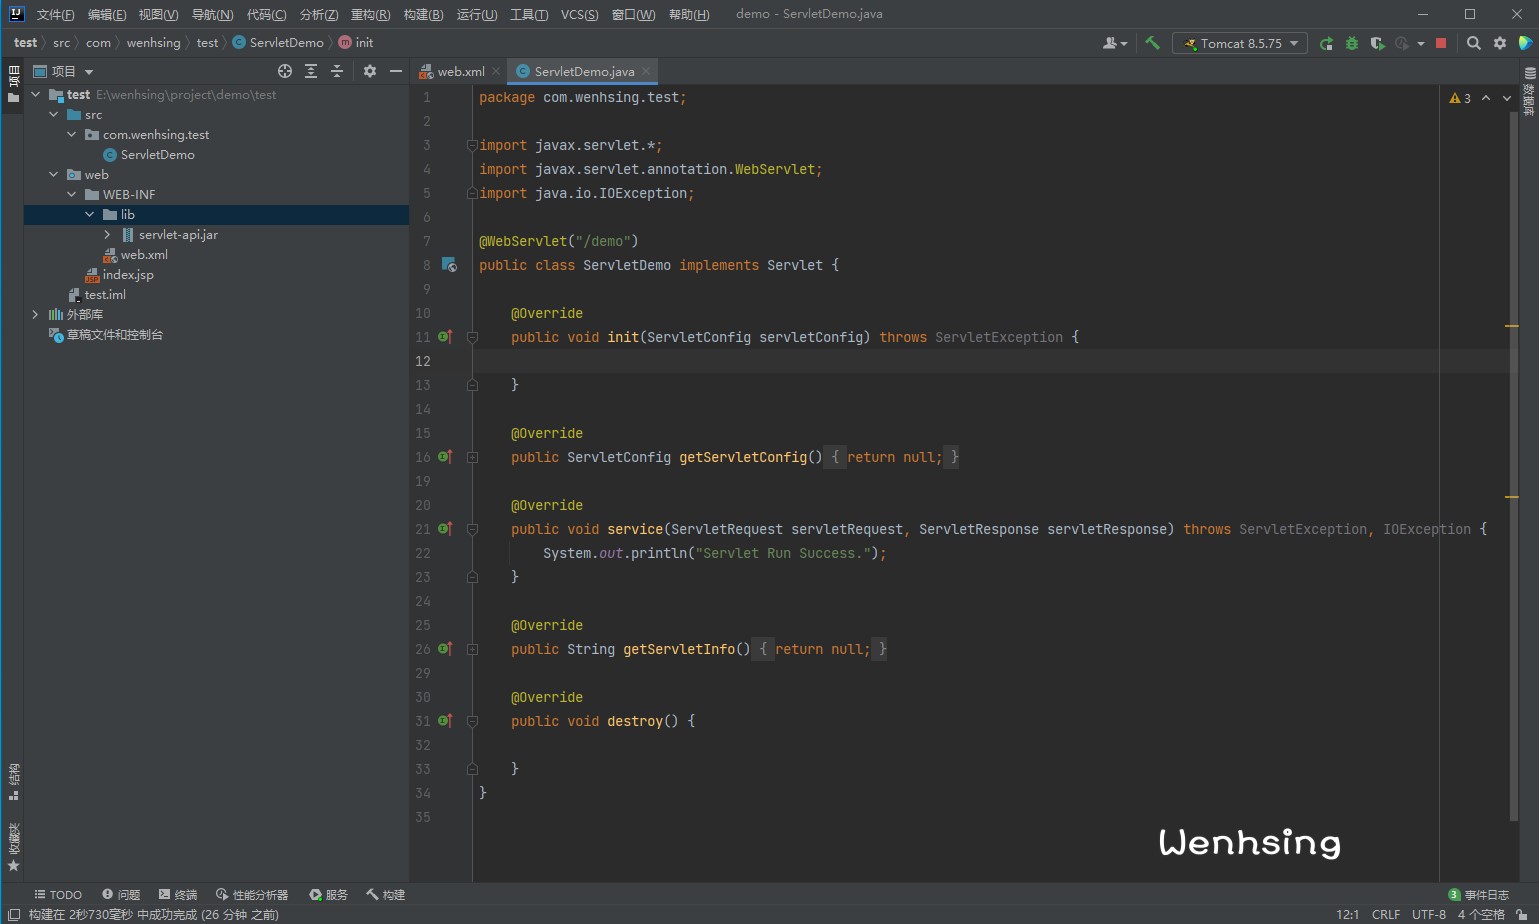Go to previous highlighted error arrow
This screenshot has width=1539, height=924.
point(1486,98)
